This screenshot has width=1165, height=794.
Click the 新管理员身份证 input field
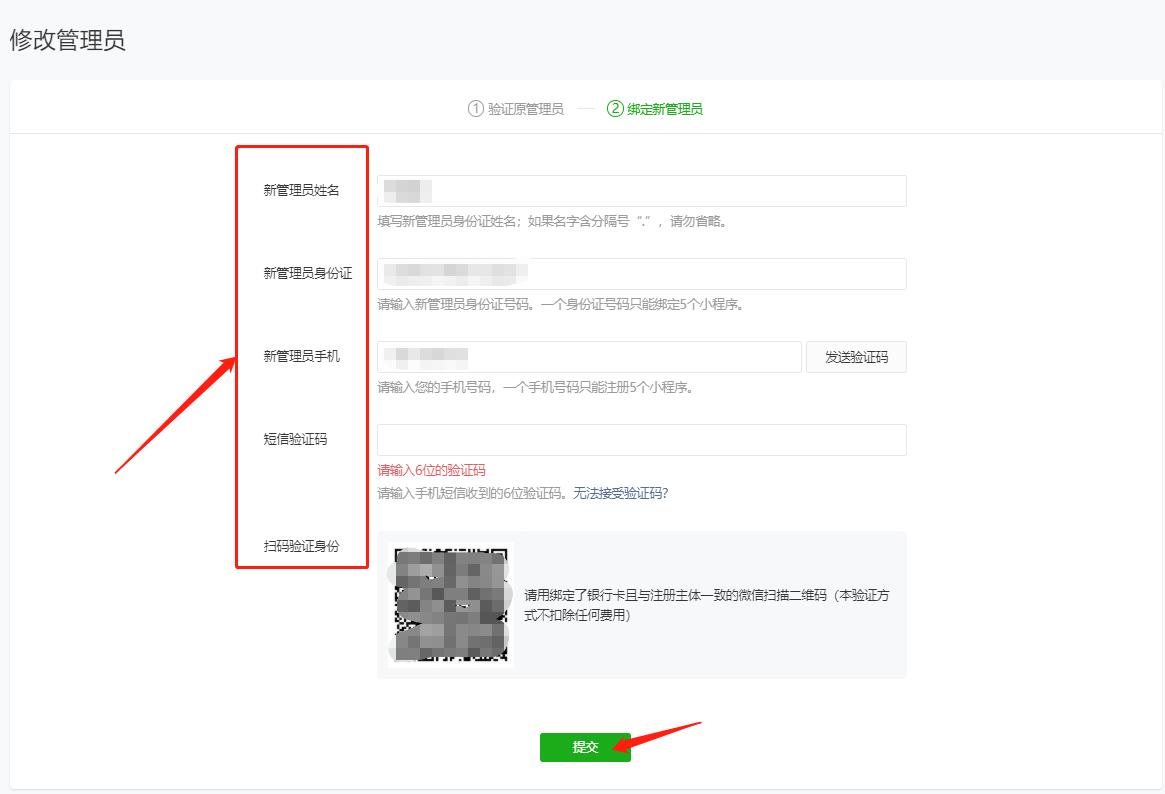click(x=641, y=273)
